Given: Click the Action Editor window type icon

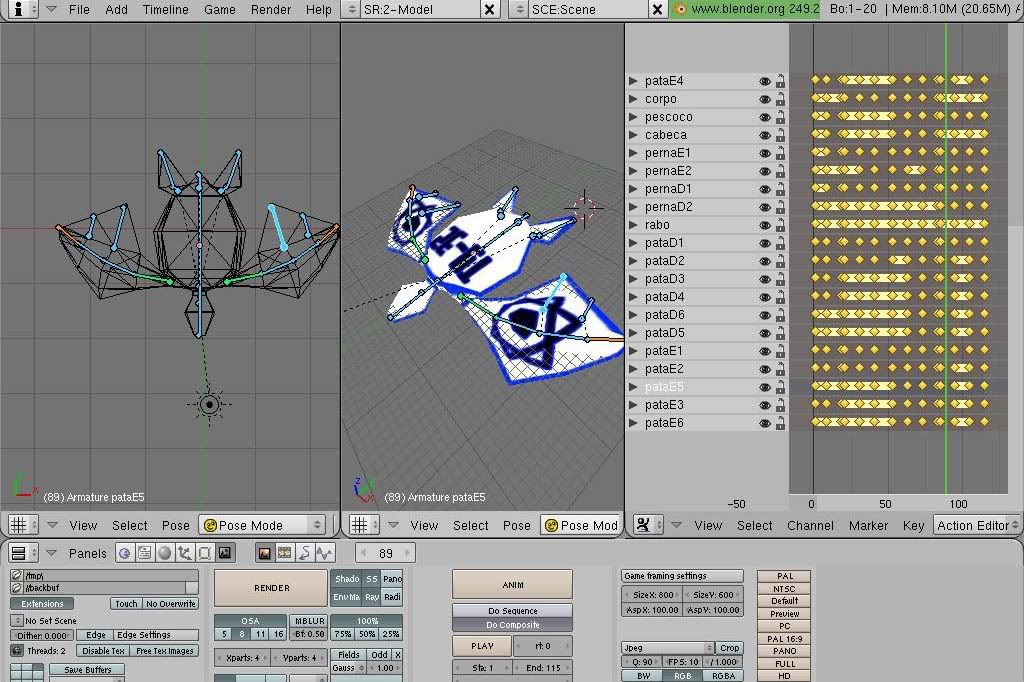Looking at the screenshot, I should [x=648, y=525].
